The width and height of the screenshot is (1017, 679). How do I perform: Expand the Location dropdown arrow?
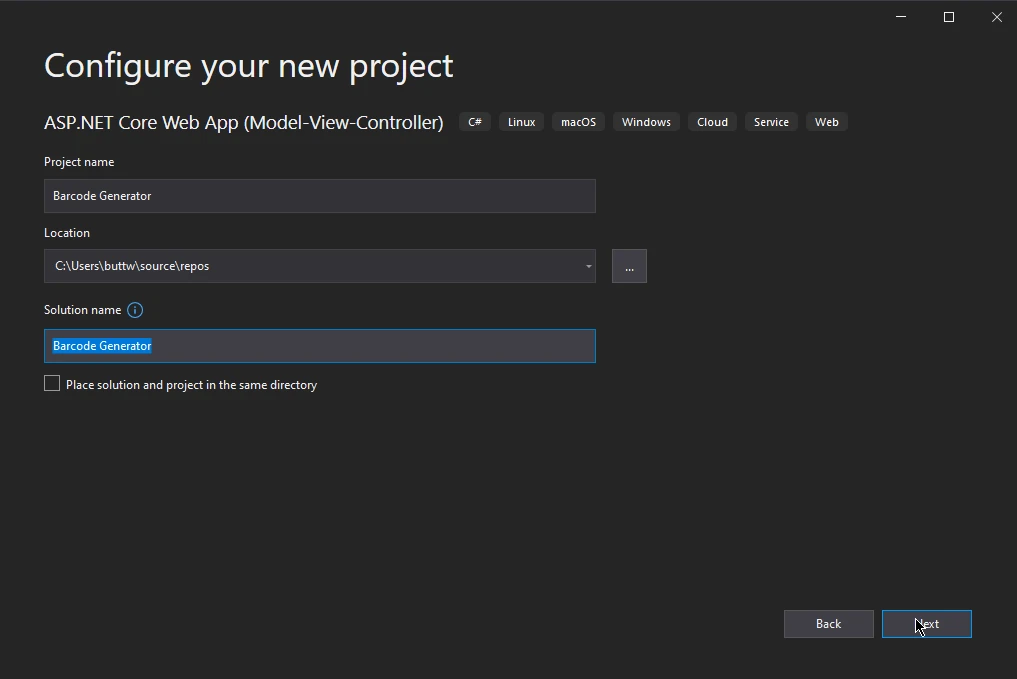588,266
